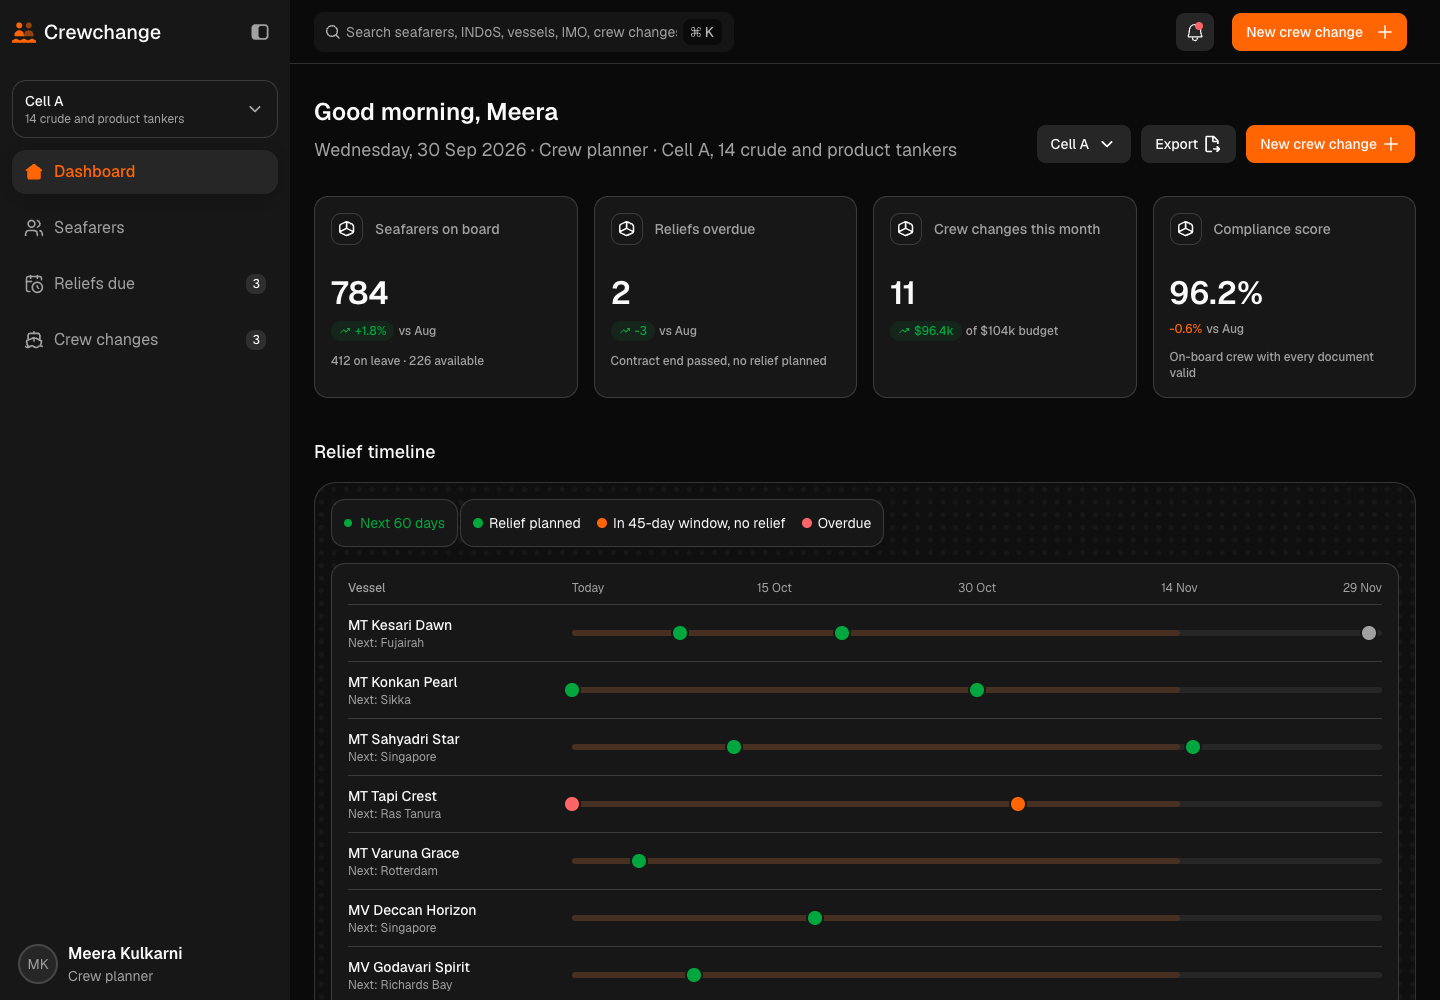The image size is (1440, 1000).
Task: Open the Cell A dropdown near Export
Action: point(1084,144)
